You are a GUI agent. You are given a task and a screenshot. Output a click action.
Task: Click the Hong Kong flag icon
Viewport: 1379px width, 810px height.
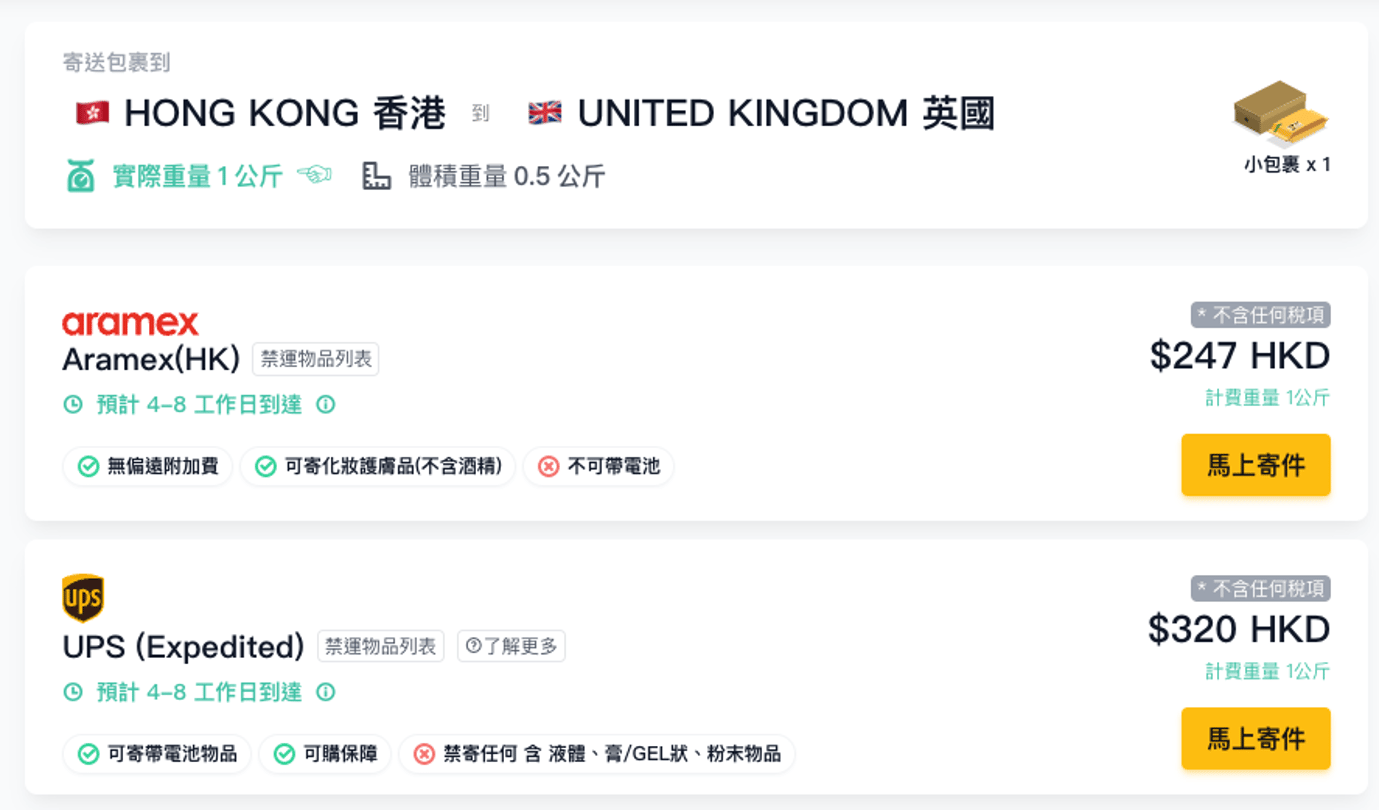tap(93, 113)
